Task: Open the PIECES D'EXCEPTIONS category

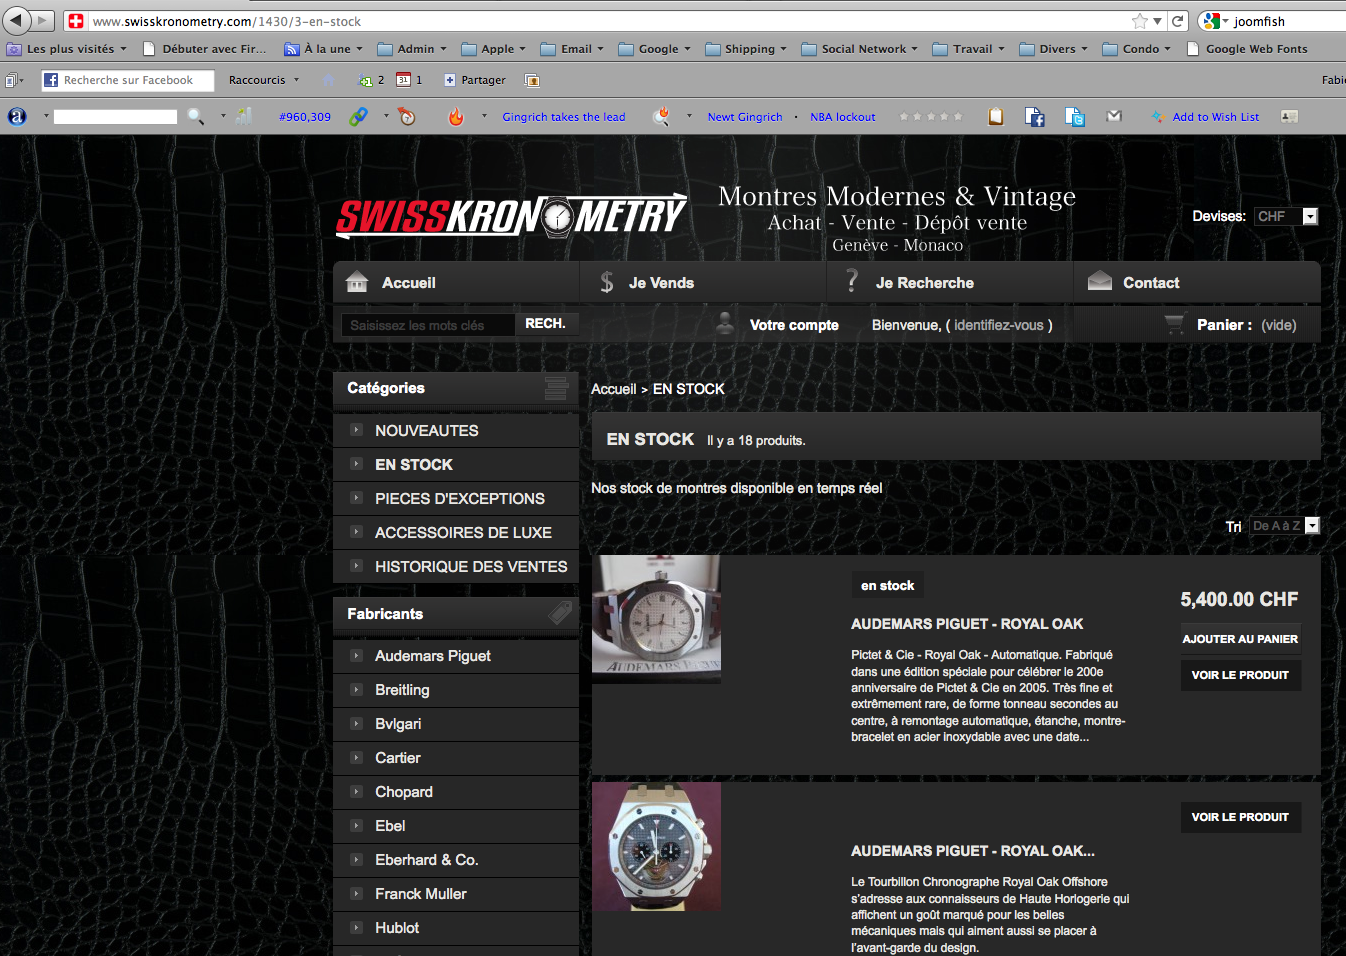Action: coord(460,498)
